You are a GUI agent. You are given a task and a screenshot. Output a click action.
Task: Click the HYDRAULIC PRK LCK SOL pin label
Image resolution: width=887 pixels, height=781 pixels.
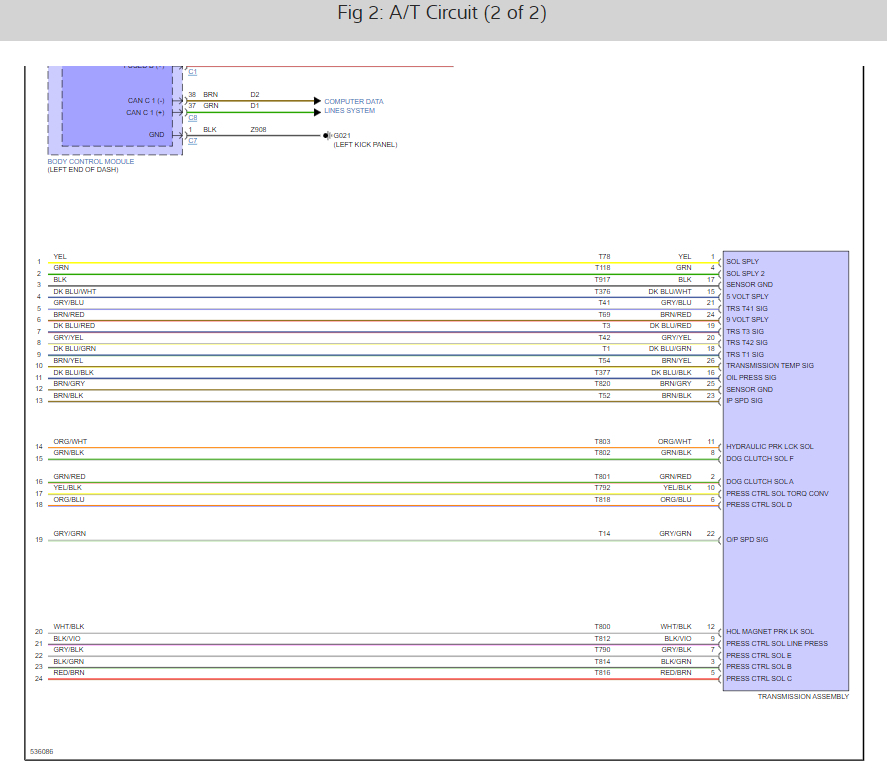(770, 447)
